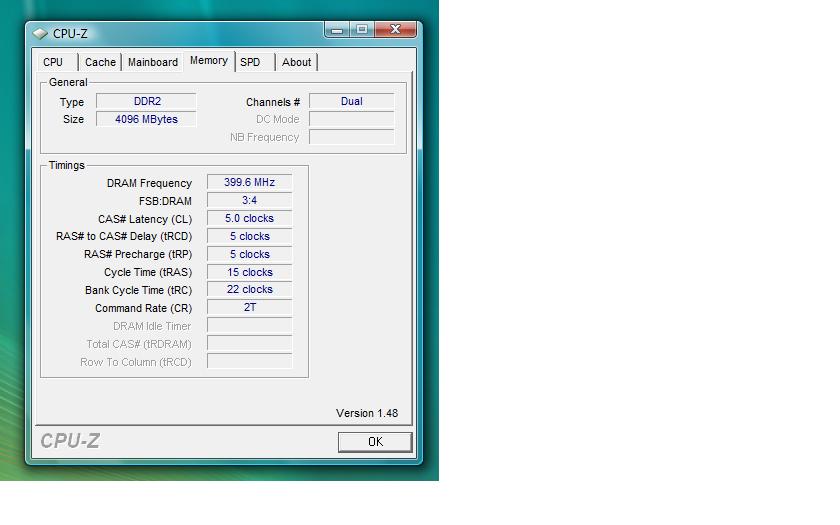Select the Mainboard tab

pyautogui.click(x=153, y=62)
